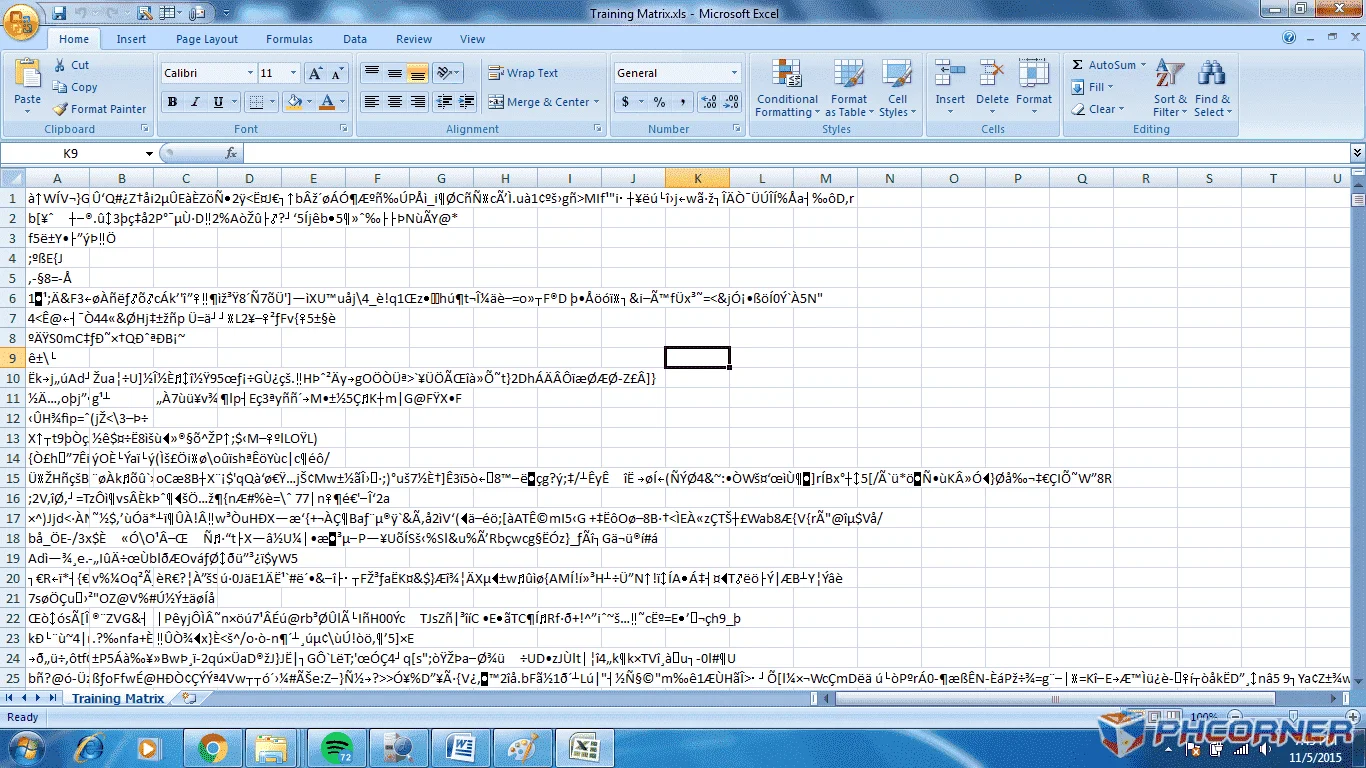This screenshot has width=1366, height=768.
Task: Click the AutoSum sigma icon
Action: tap(1078, 65)
